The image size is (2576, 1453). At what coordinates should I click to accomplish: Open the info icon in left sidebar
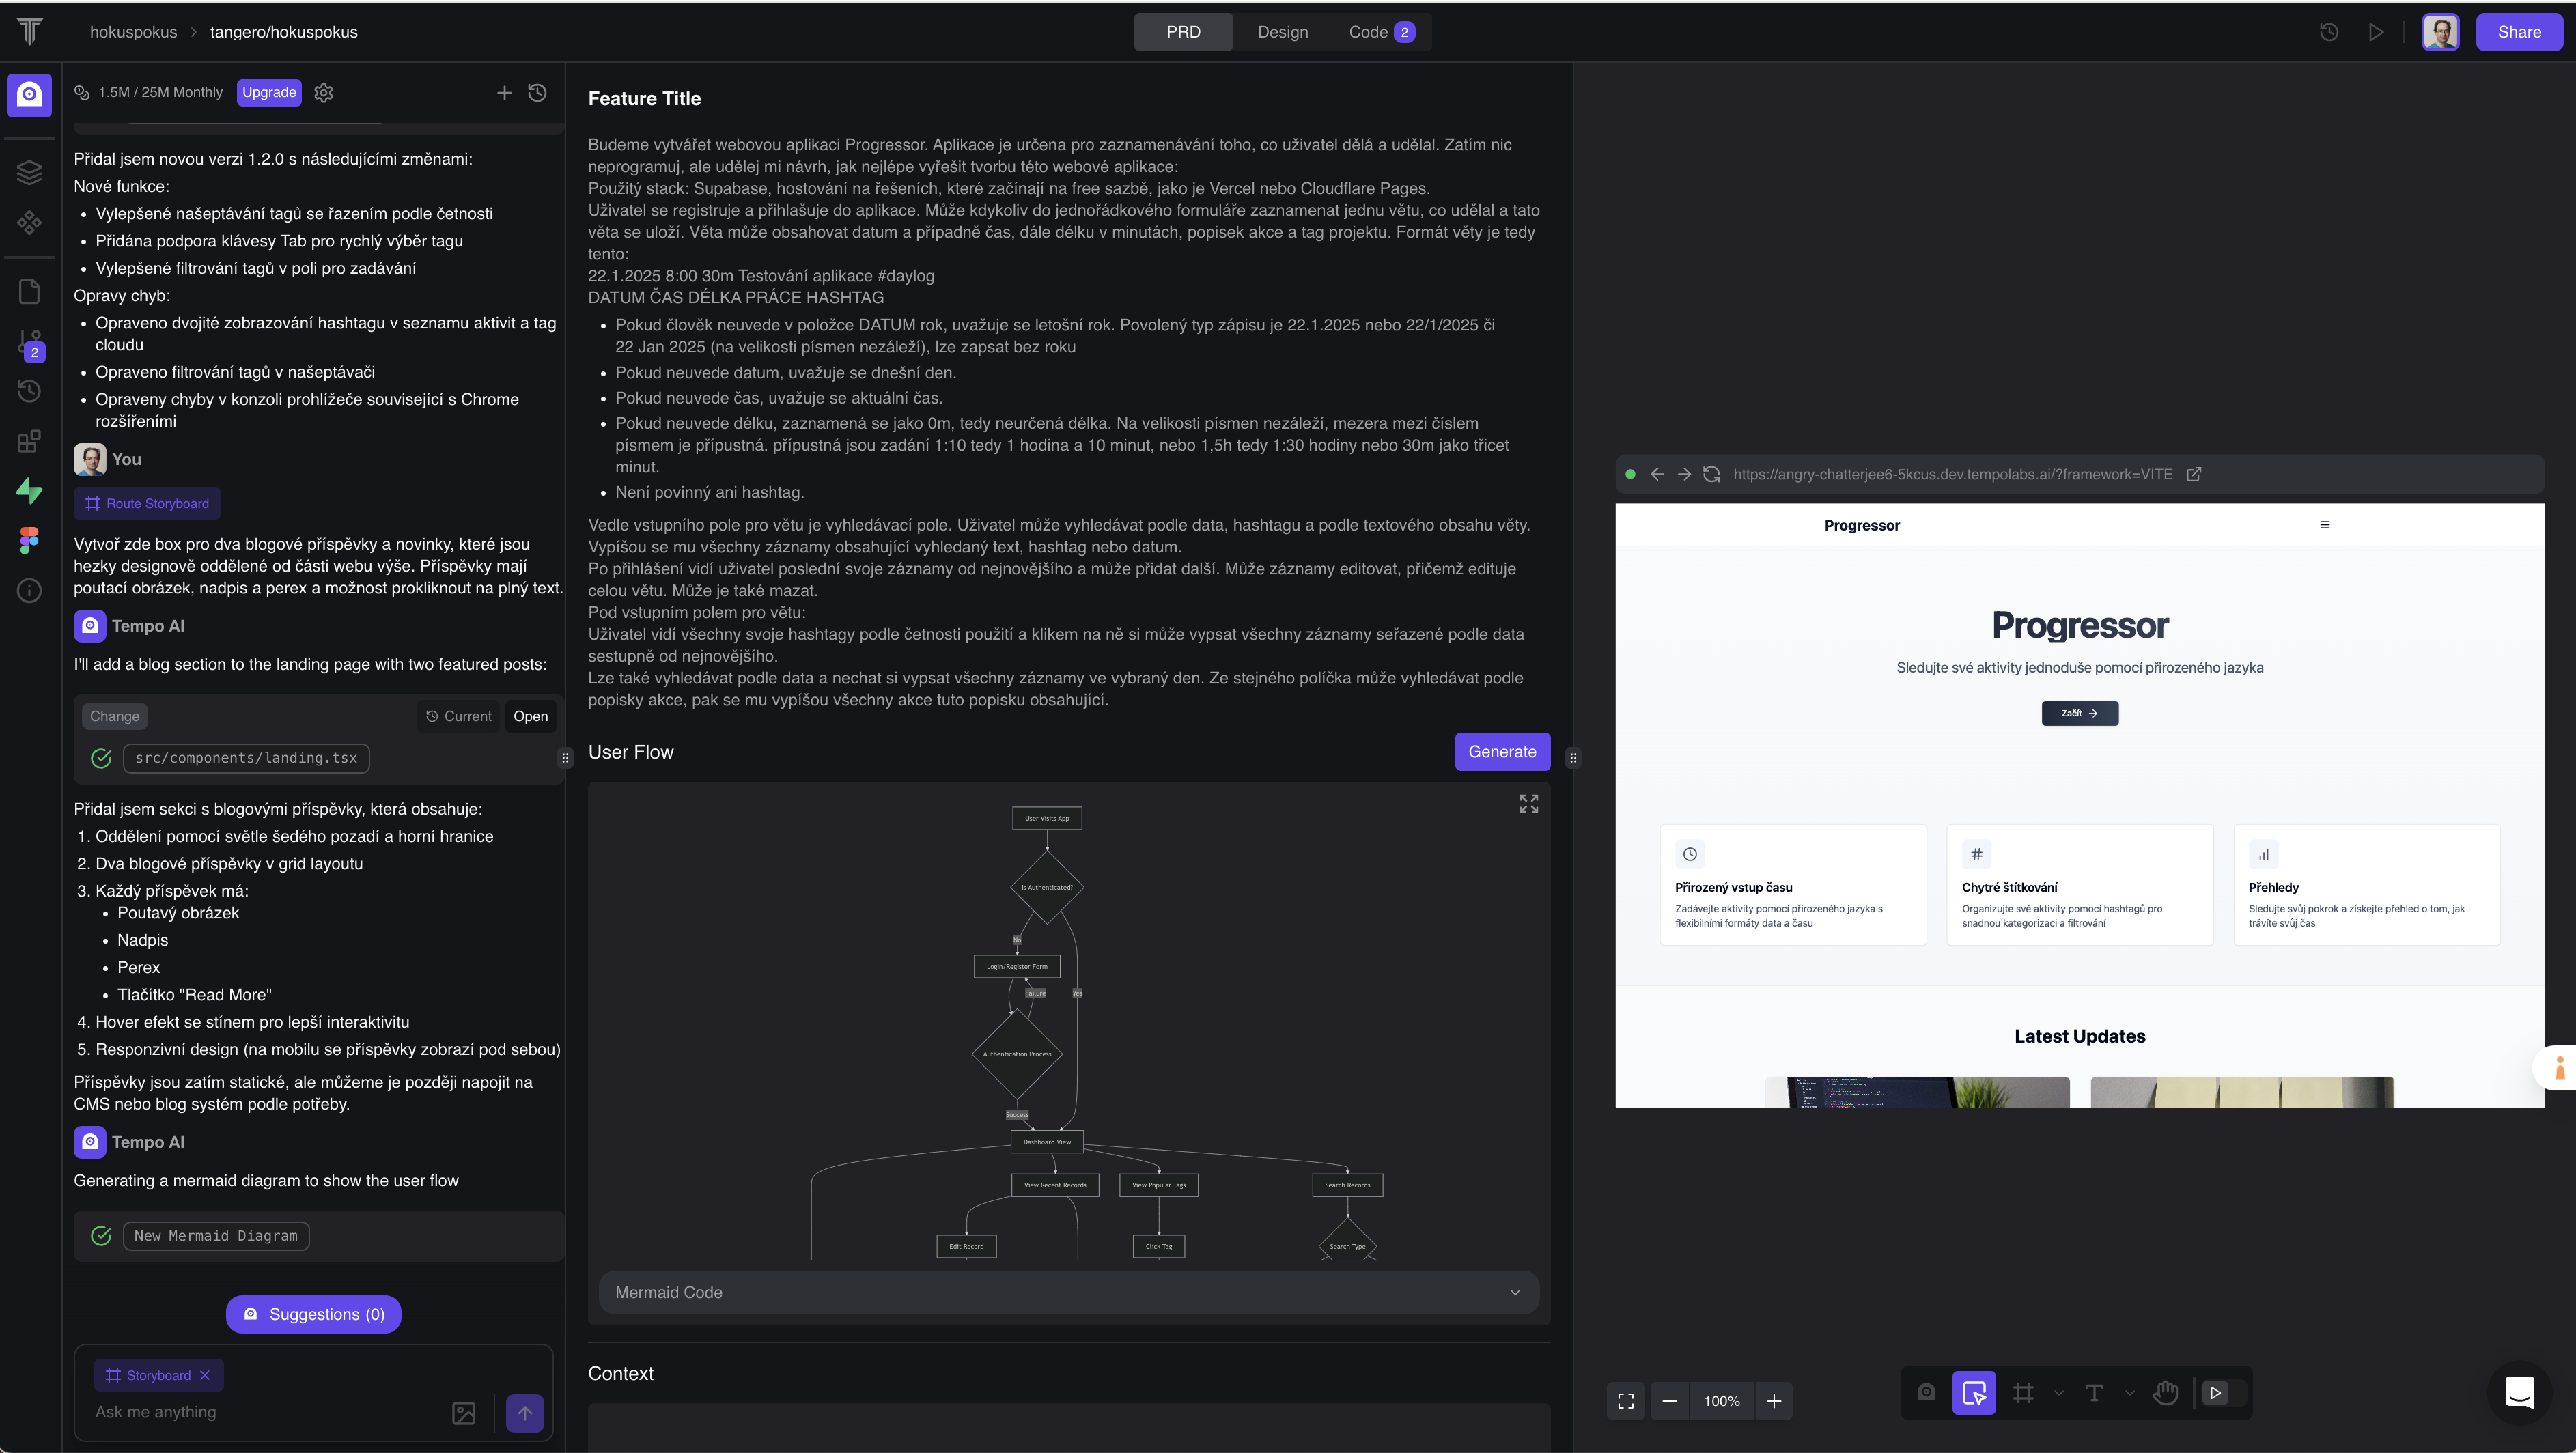(29, 590)
